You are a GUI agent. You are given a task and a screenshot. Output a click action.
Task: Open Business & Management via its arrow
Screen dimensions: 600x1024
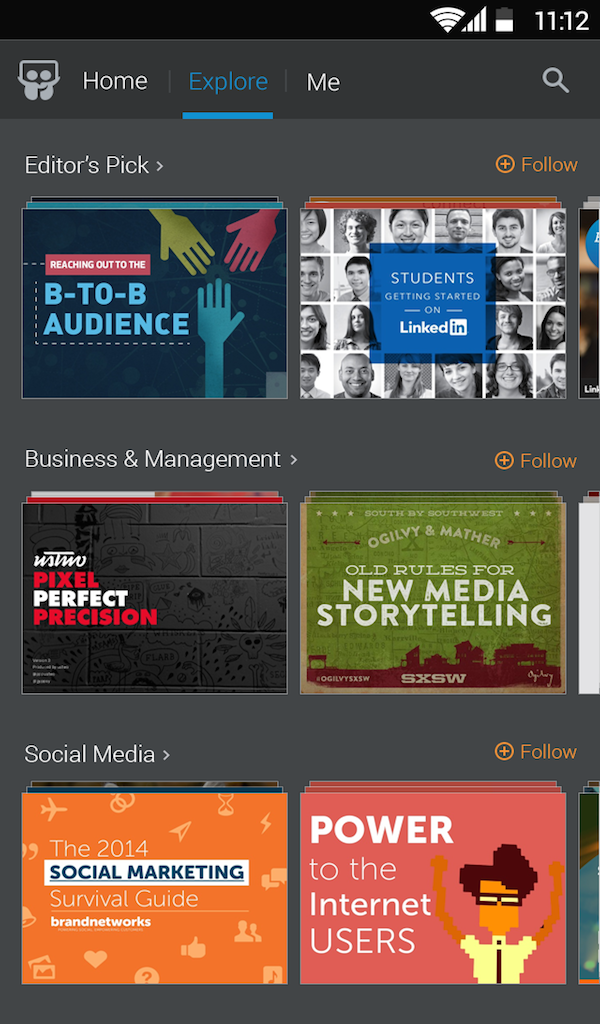point(293,461)
